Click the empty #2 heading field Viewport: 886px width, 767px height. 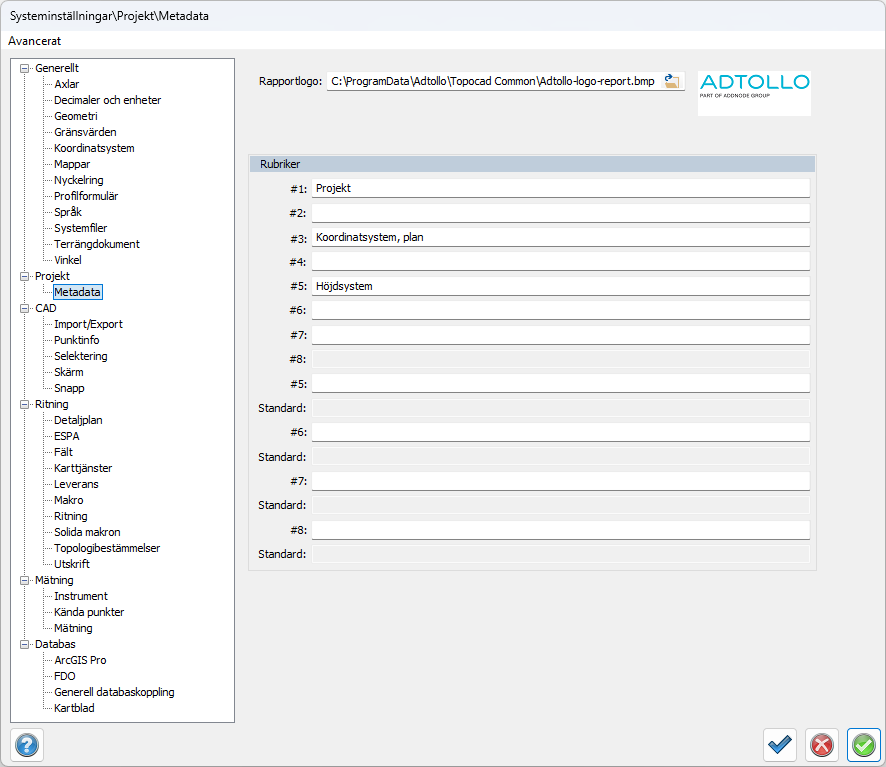pyautogui.click(x=560, y=213)
